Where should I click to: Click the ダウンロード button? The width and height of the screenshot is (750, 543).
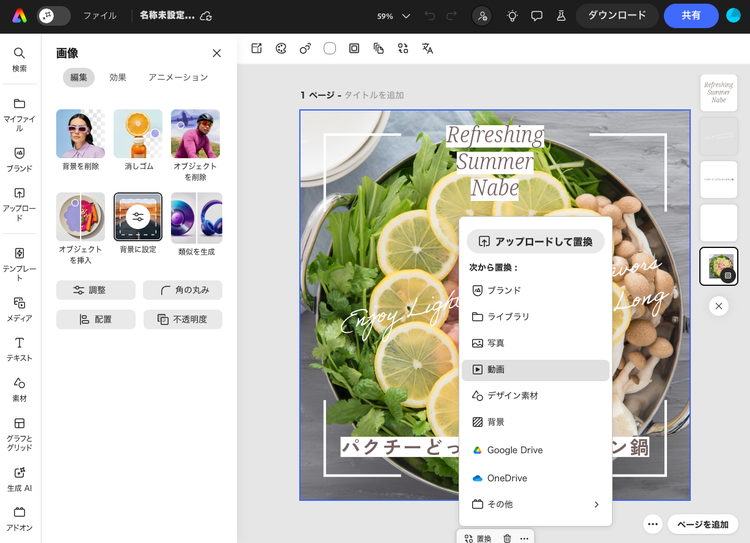(617, 16)
